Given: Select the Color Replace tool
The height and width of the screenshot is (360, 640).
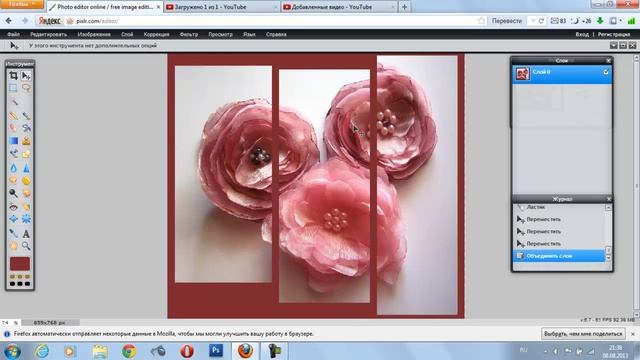Looking at the screenshot, I should pos(13,154).
